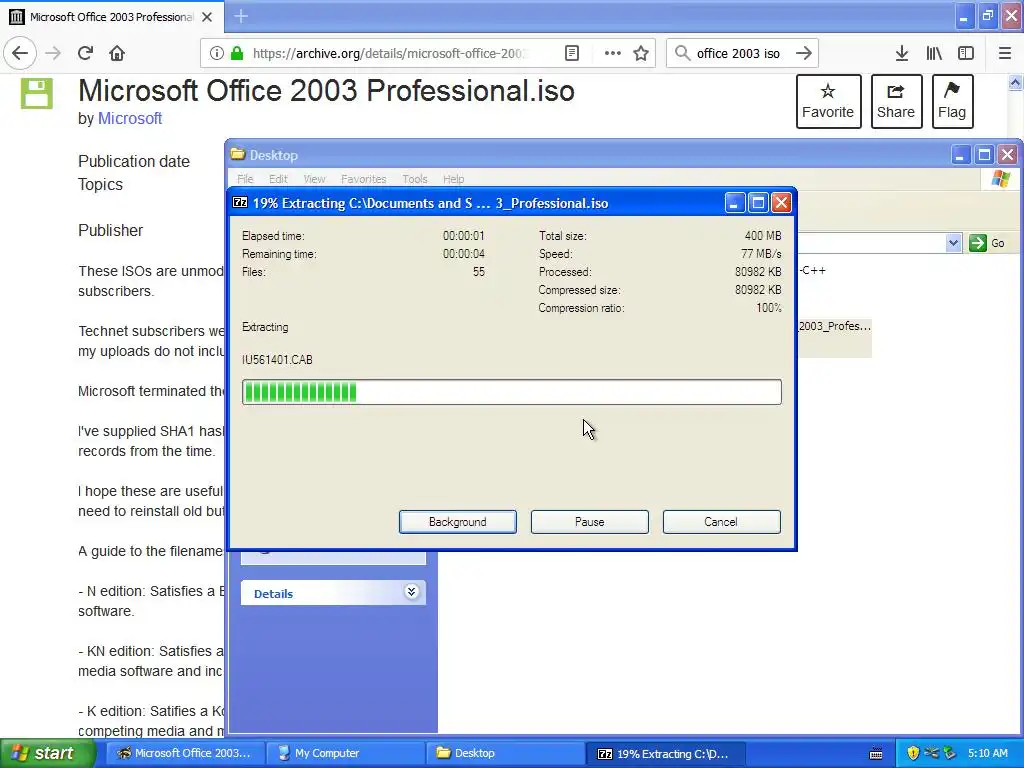Click the folder icon in Desktop title bar
This screenshot has width=1024, height=768.
pyautogui.click(x=238, y=155)
